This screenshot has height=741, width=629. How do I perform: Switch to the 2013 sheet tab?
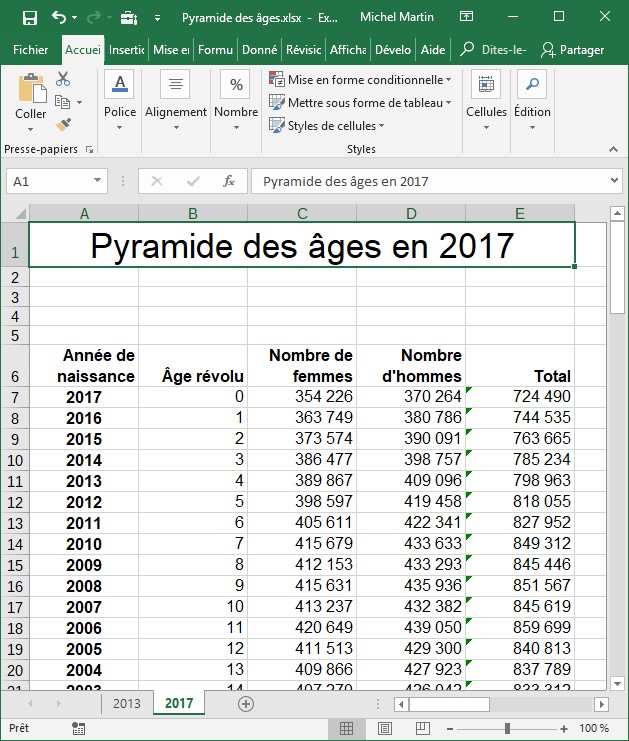(x=126, y=704)
